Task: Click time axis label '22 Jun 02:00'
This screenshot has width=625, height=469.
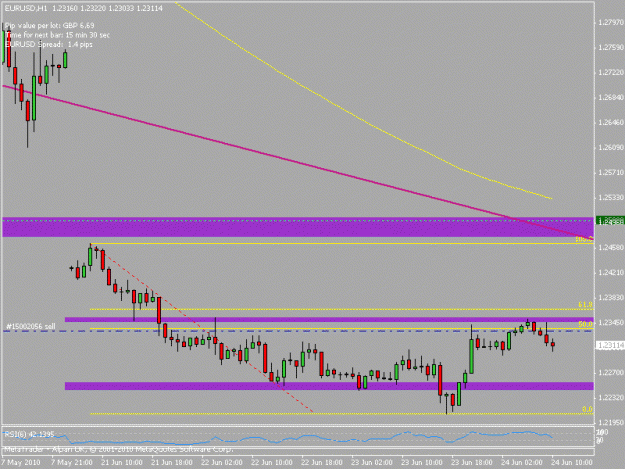Action: (222, 462)
